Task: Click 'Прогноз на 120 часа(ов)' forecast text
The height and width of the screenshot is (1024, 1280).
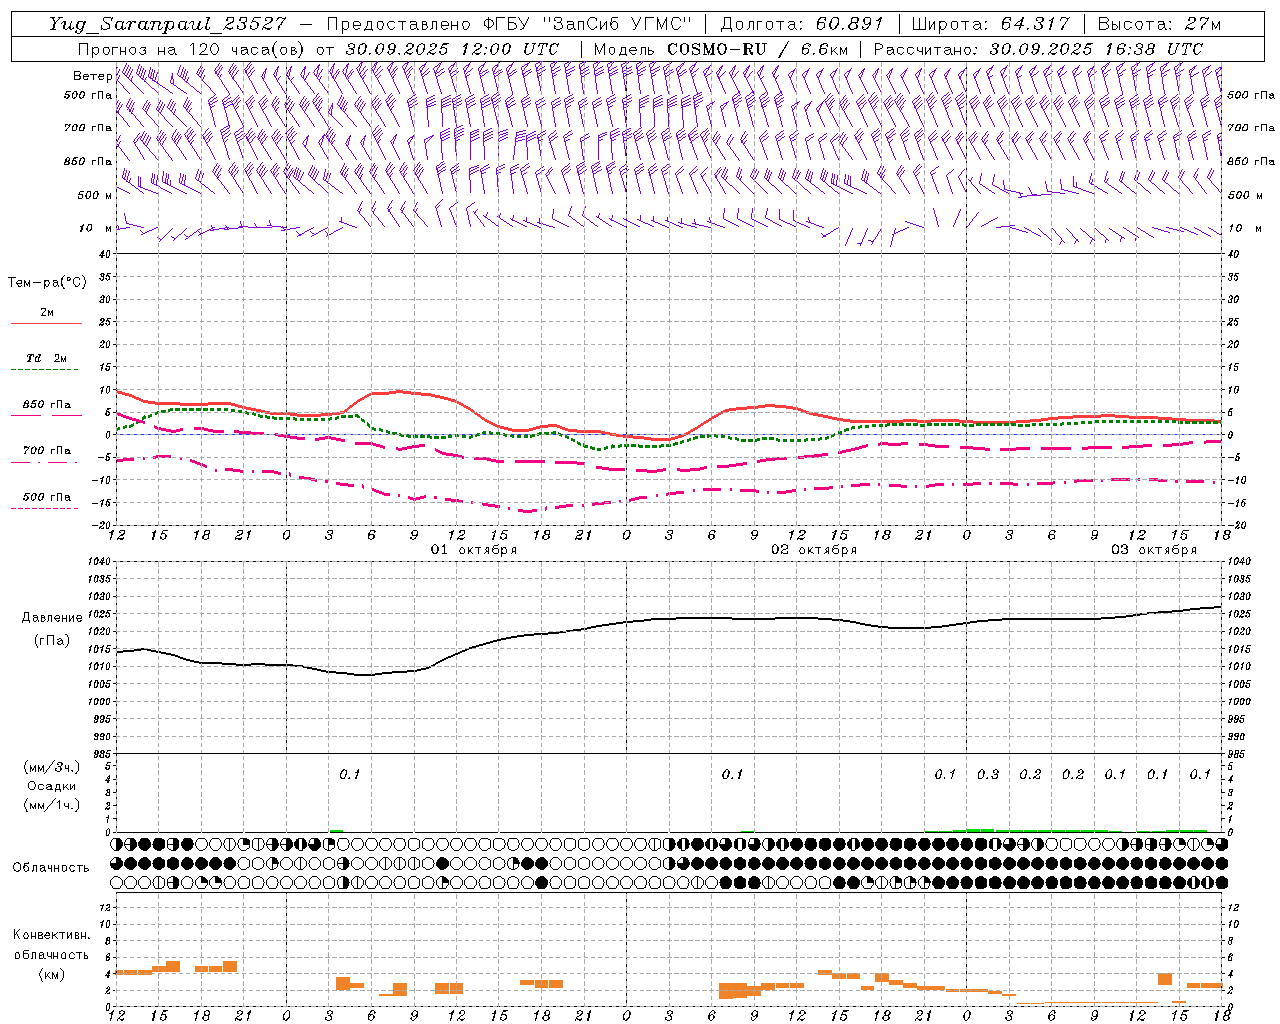Action: [x=193, y=49]
